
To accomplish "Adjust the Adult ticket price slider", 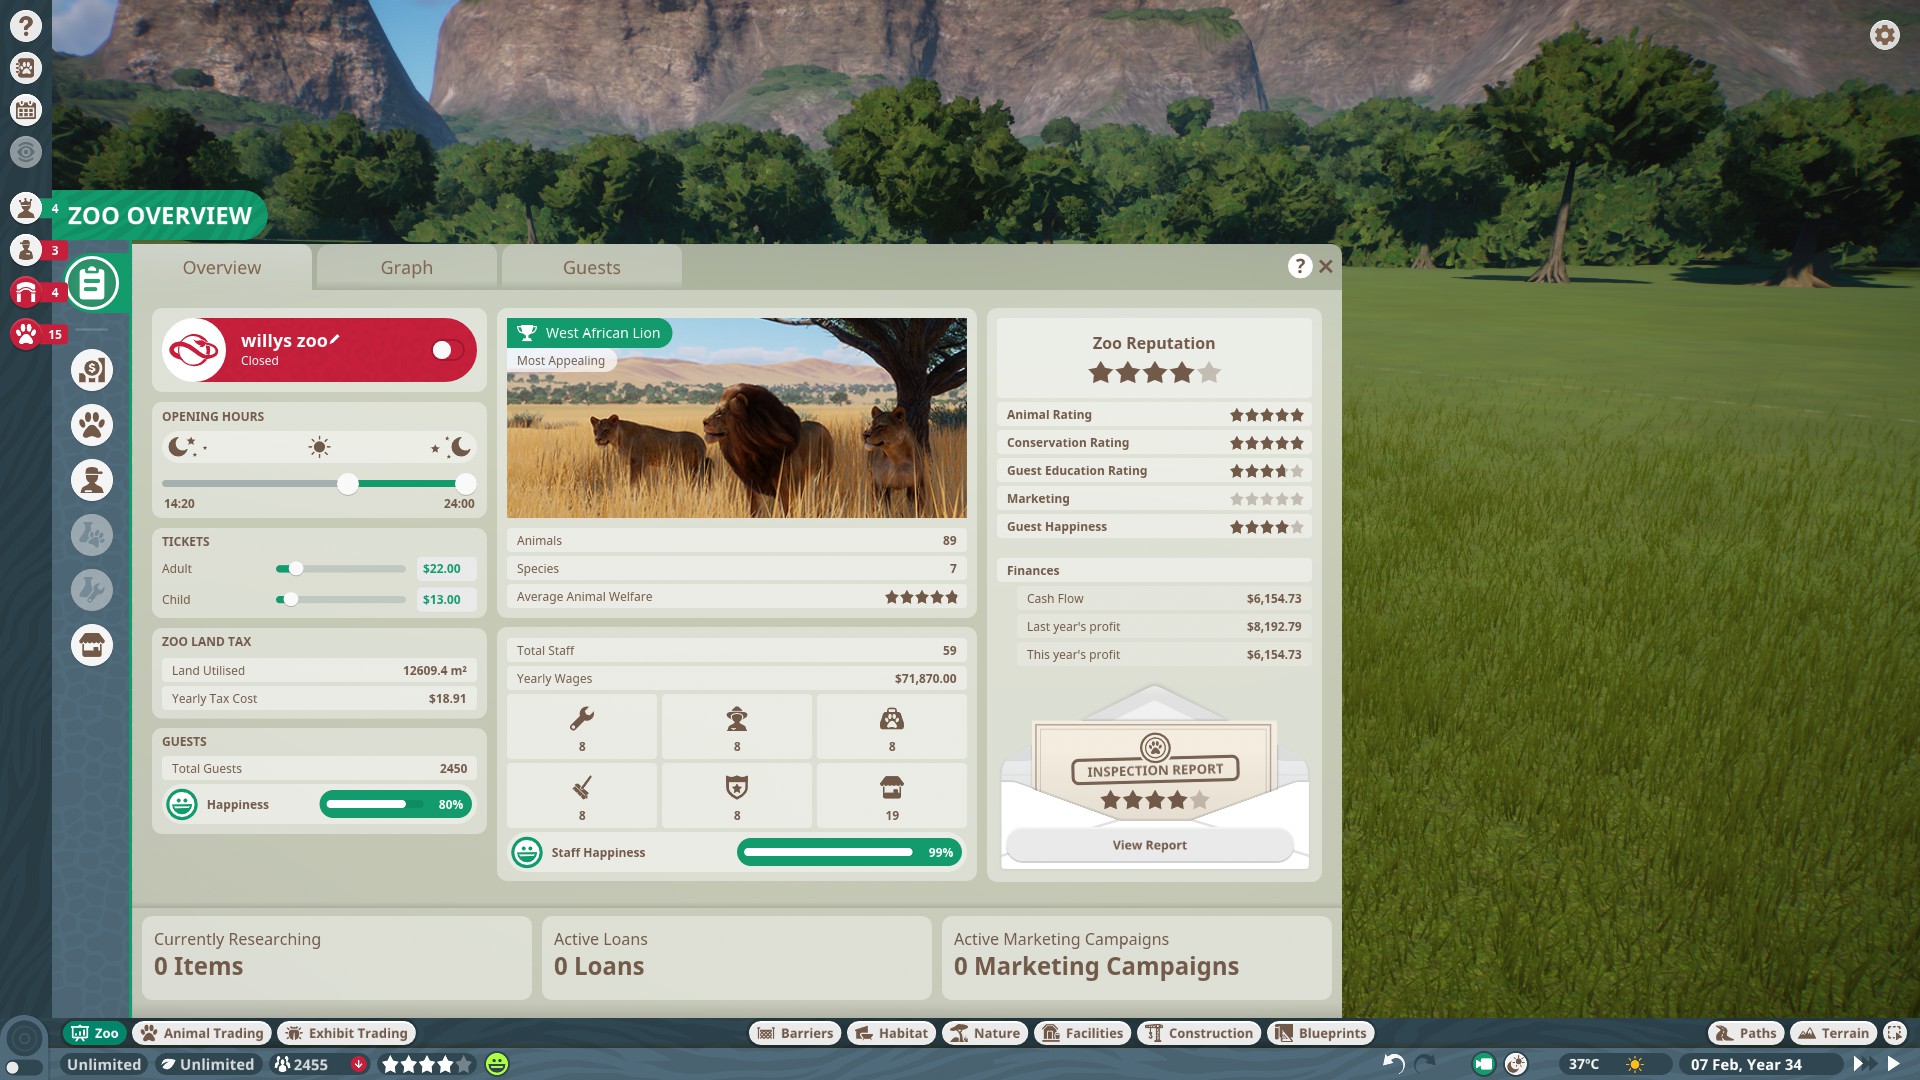I will click(295, 569).
